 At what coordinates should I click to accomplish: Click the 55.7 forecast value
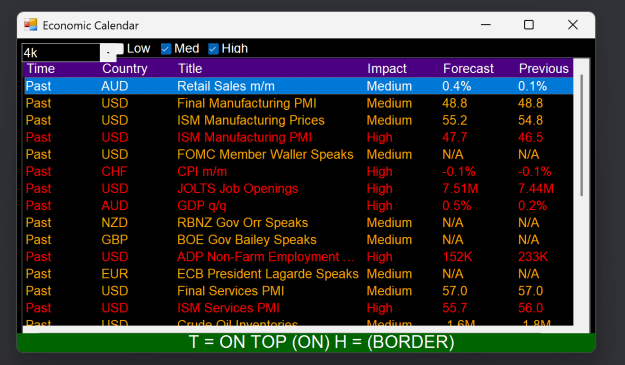(x=454, y=308)
